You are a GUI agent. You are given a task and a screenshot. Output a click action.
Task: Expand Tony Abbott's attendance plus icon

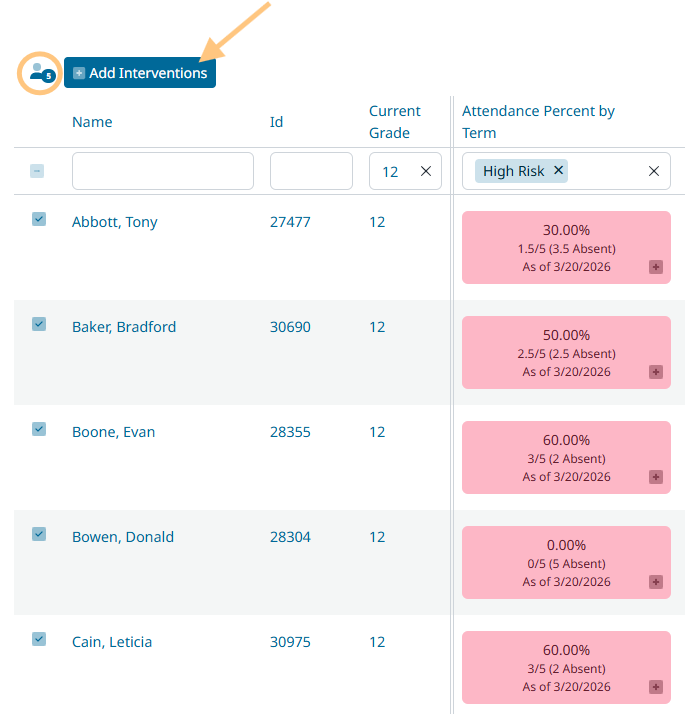pyautogui.click(x=656, y=267)
